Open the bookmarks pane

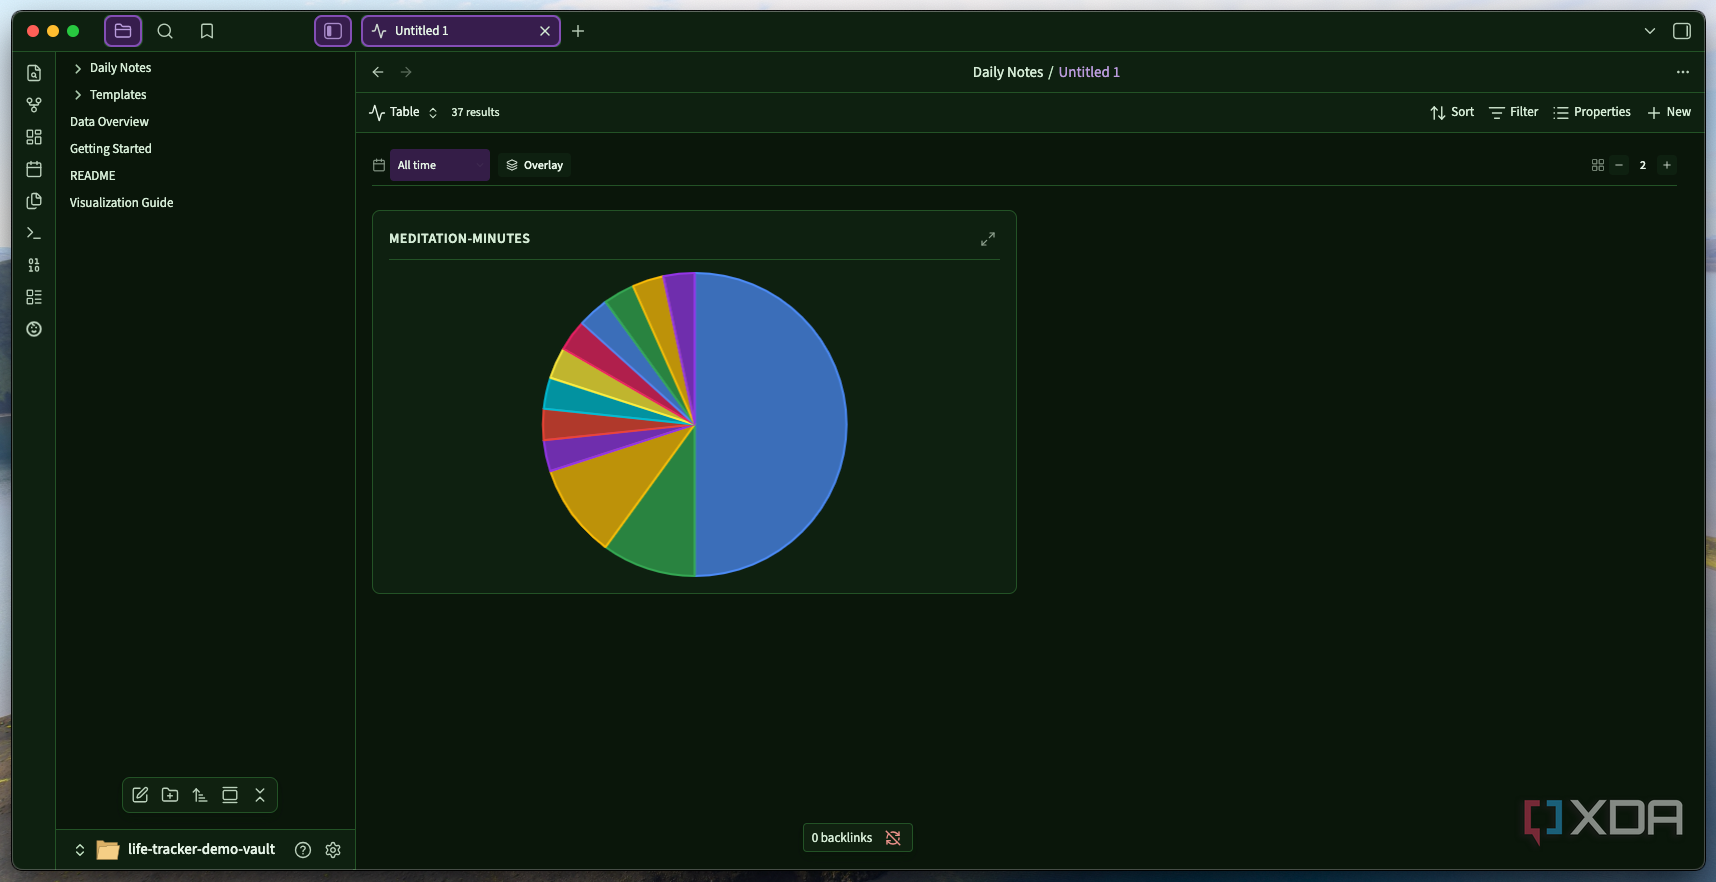[207, 31]
